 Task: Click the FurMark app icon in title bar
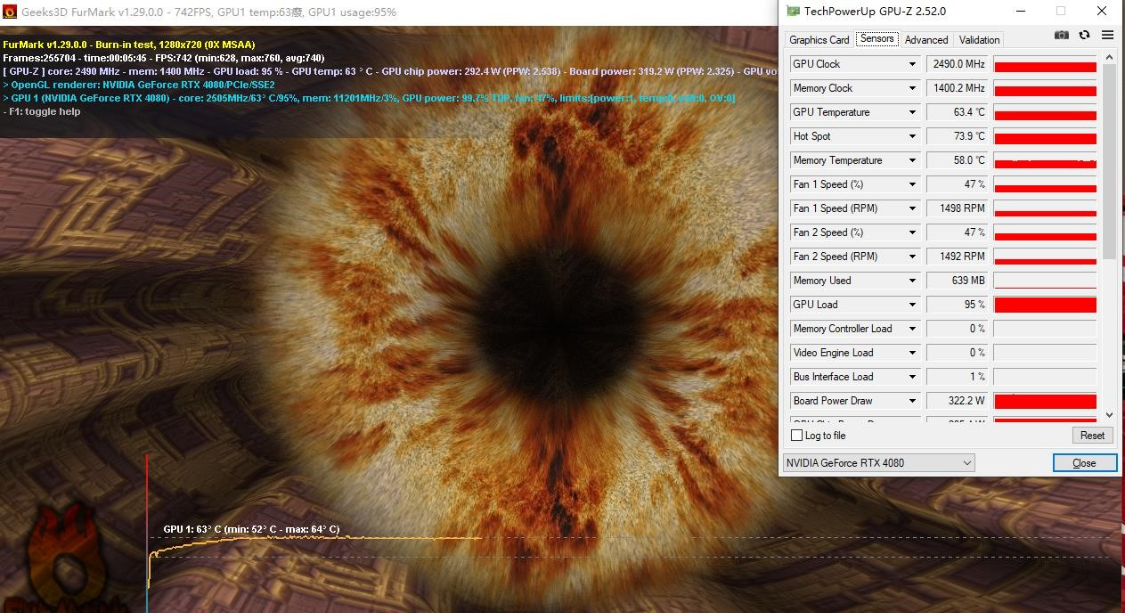[x=9, y=11]
